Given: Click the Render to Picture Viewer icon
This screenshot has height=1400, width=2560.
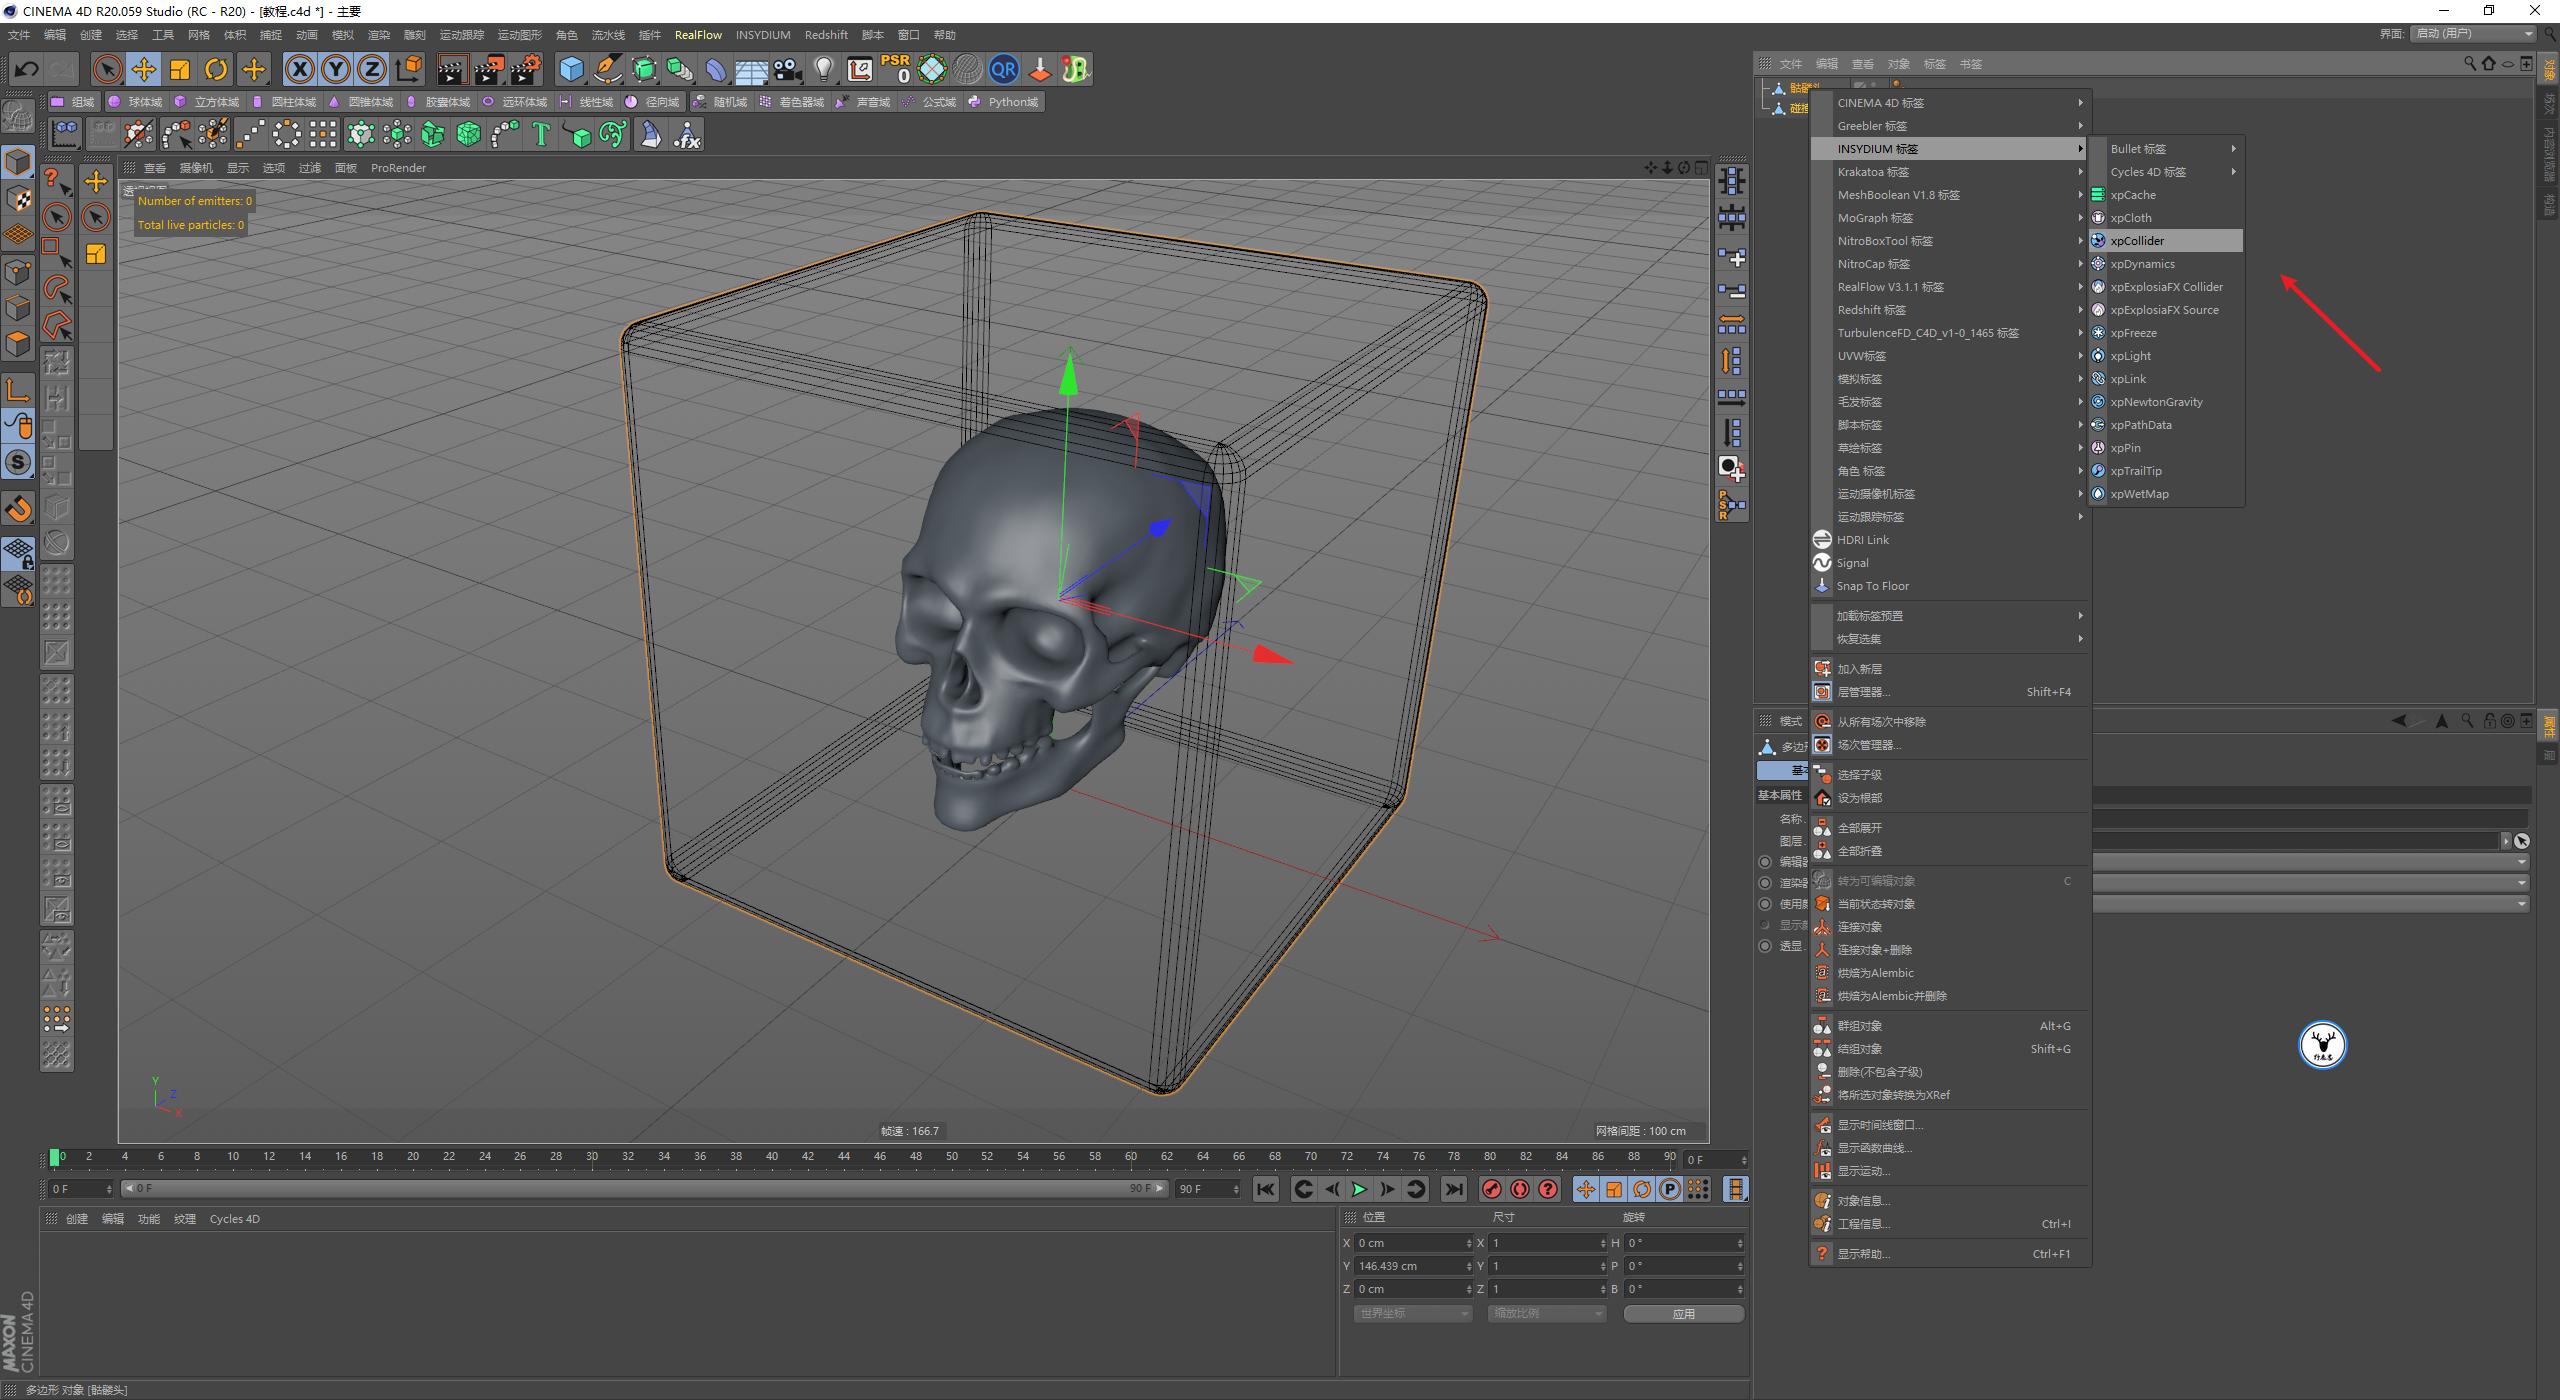Looking at the screenshot, I should coord(488,69).
